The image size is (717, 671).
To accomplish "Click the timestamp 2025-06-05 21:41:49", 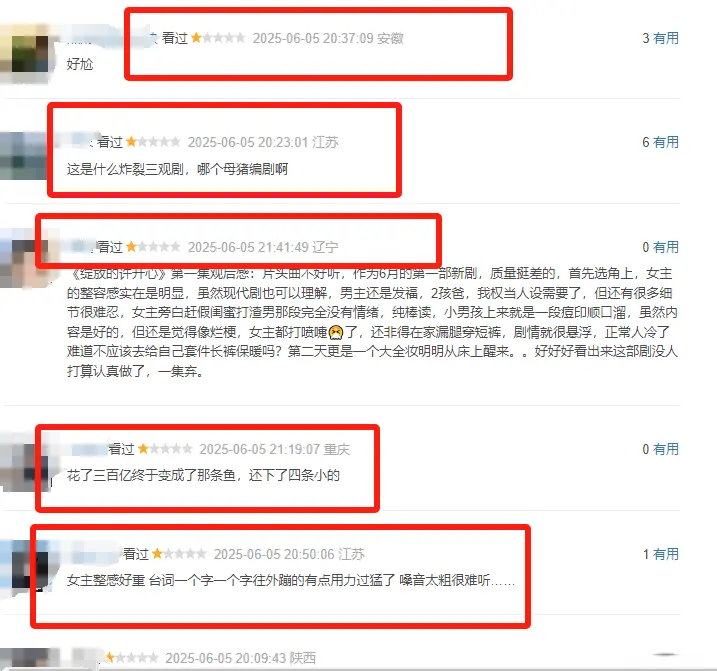I will (248, 247).
